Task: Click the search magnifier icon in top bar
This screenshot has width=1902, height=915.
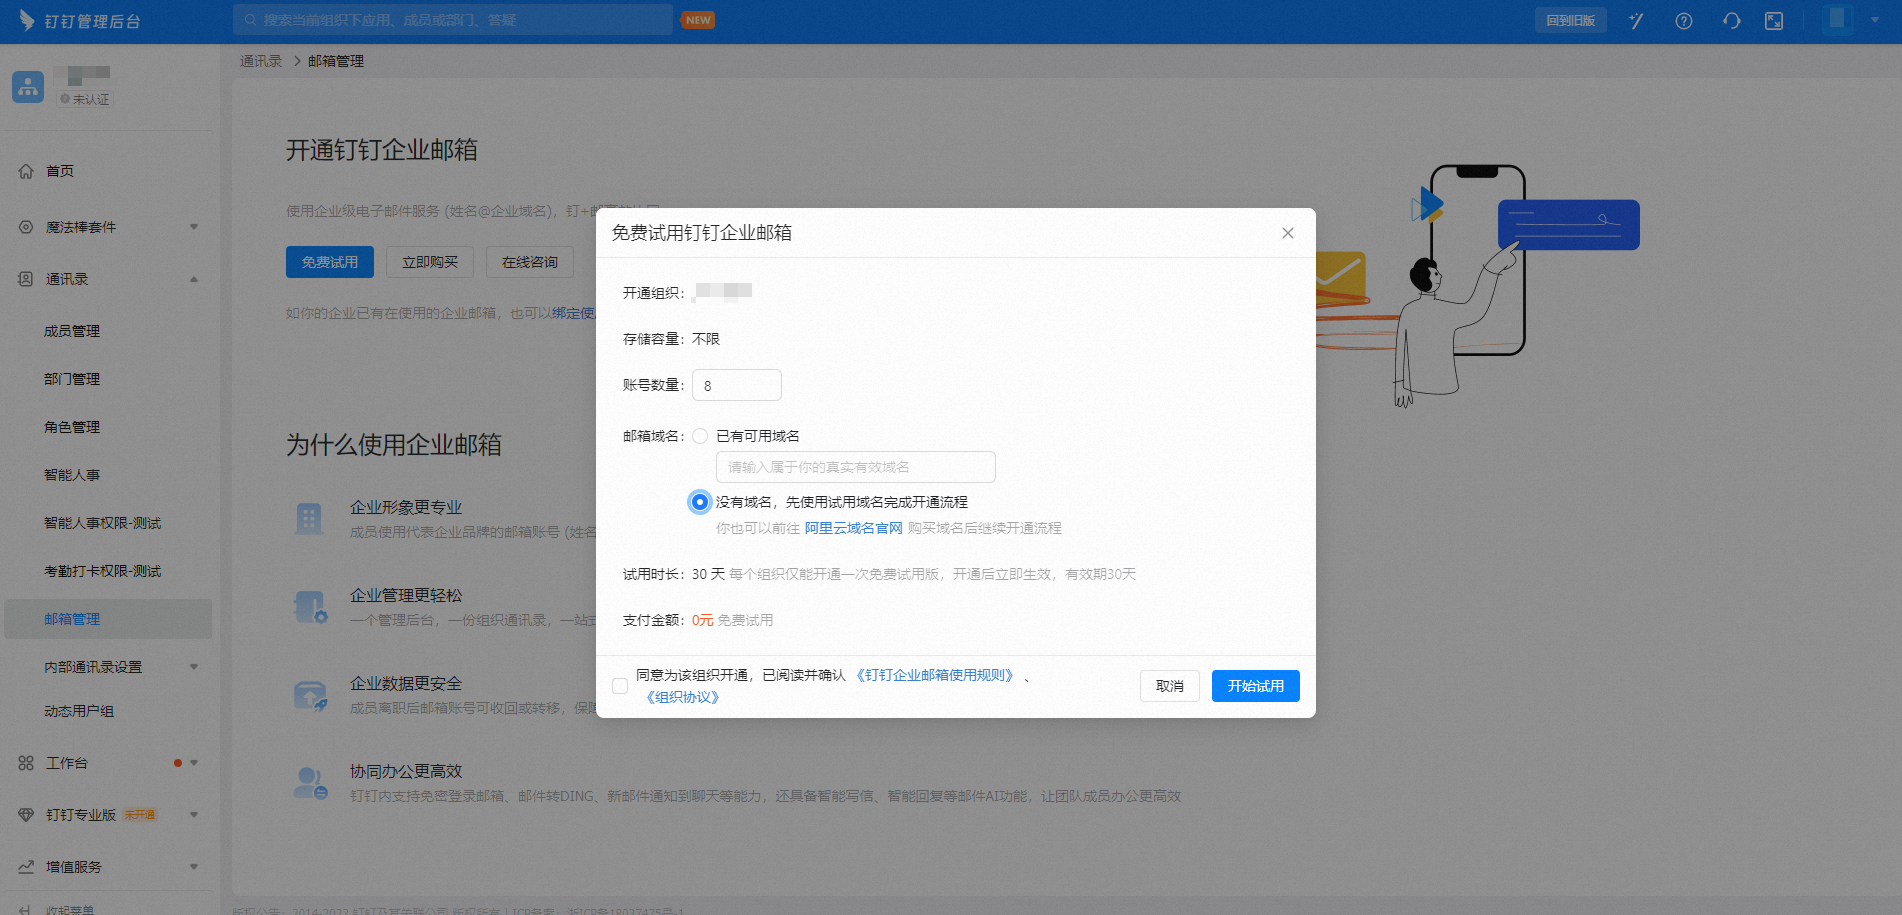Action: [x=250, y=20]
